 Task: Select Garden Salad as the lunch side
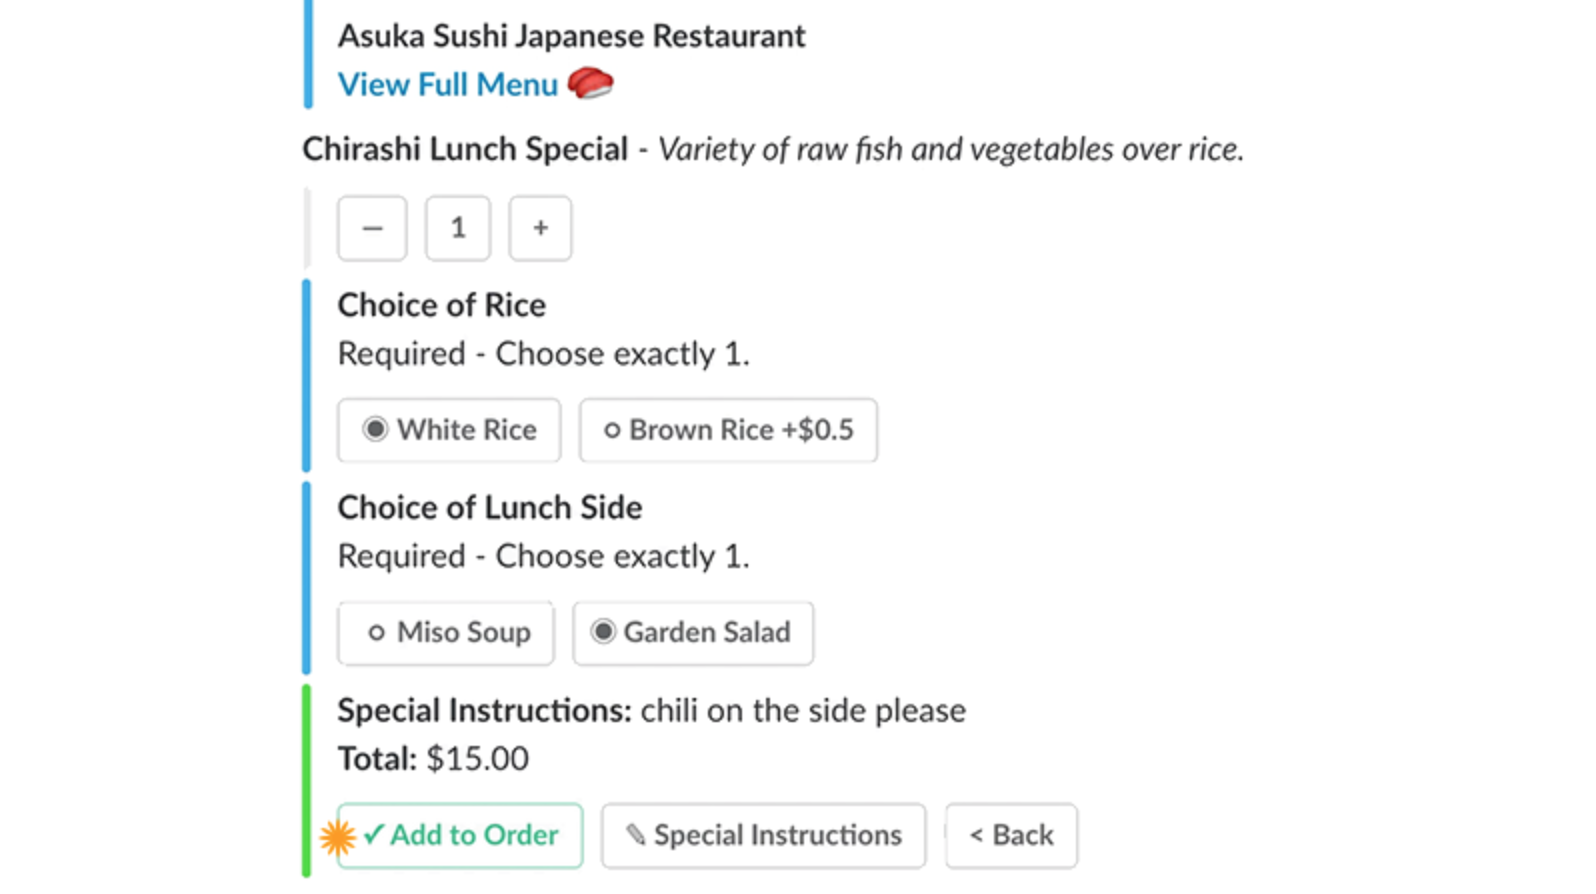693,633
